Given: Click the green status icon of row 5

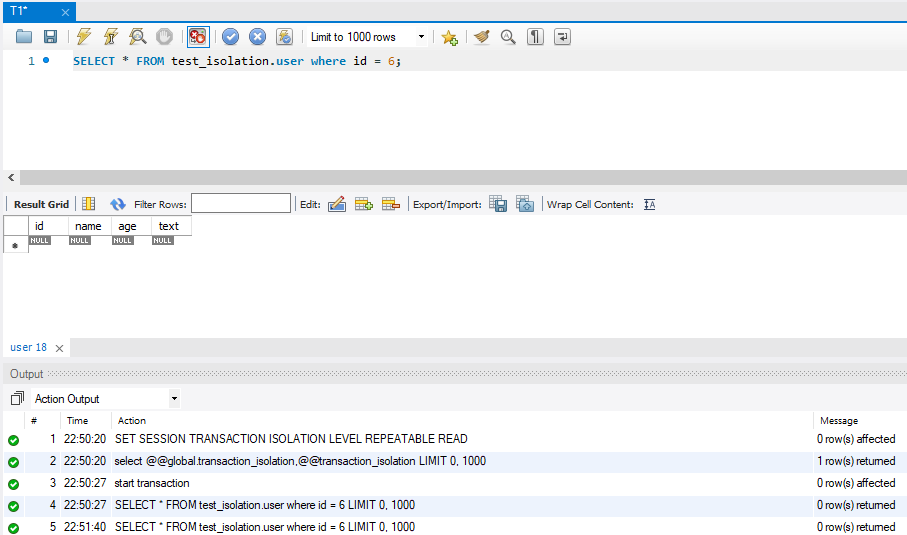Looking at the screenshot, I should click(13, 528).
